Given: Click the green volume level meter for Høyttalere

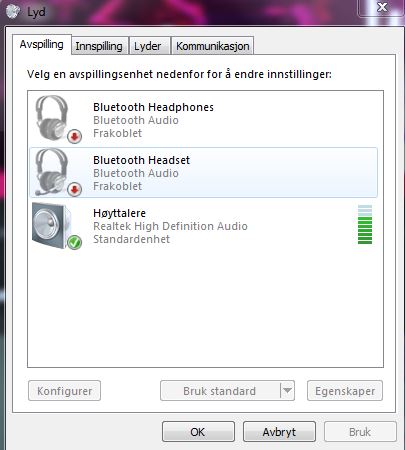Looking at the screenshot, I should pyautogui.click(x=365, y=225).
